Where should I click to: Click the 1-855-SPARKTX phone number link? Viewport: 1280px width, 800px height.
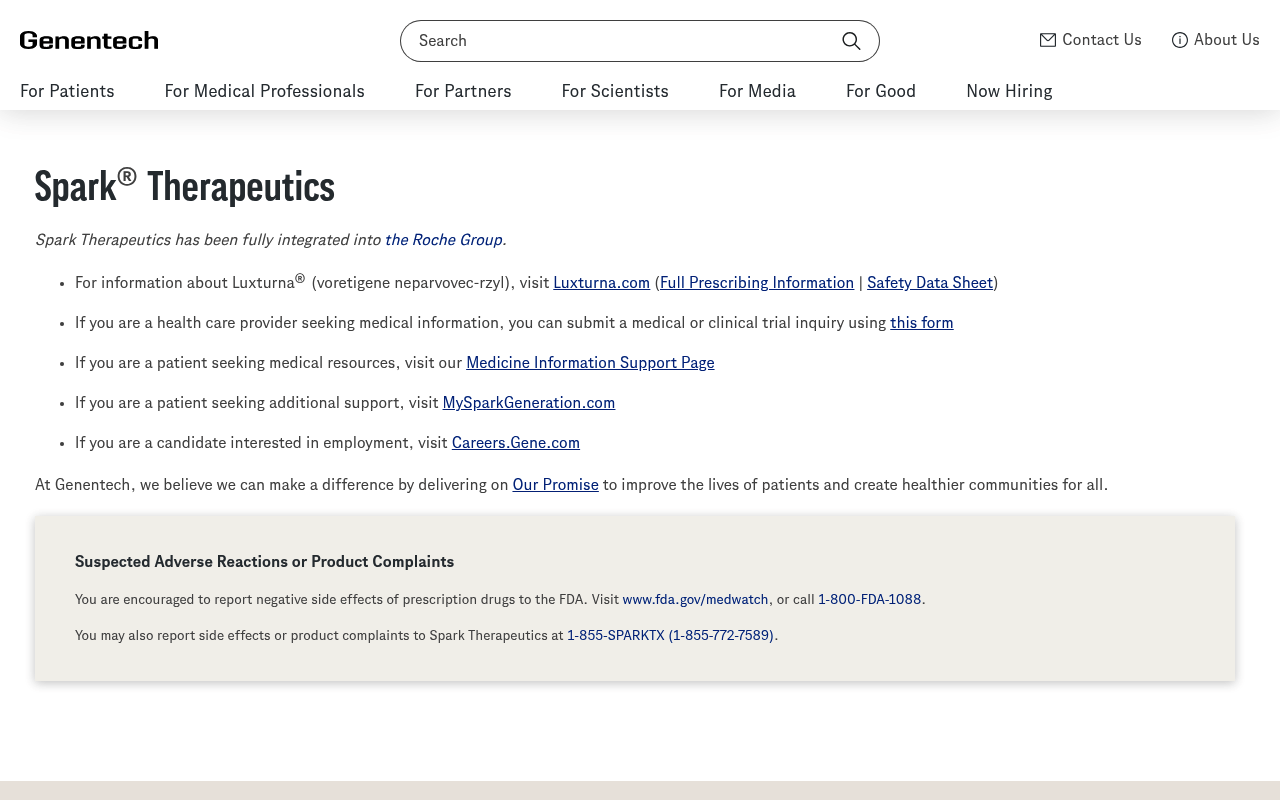point(670,636)
